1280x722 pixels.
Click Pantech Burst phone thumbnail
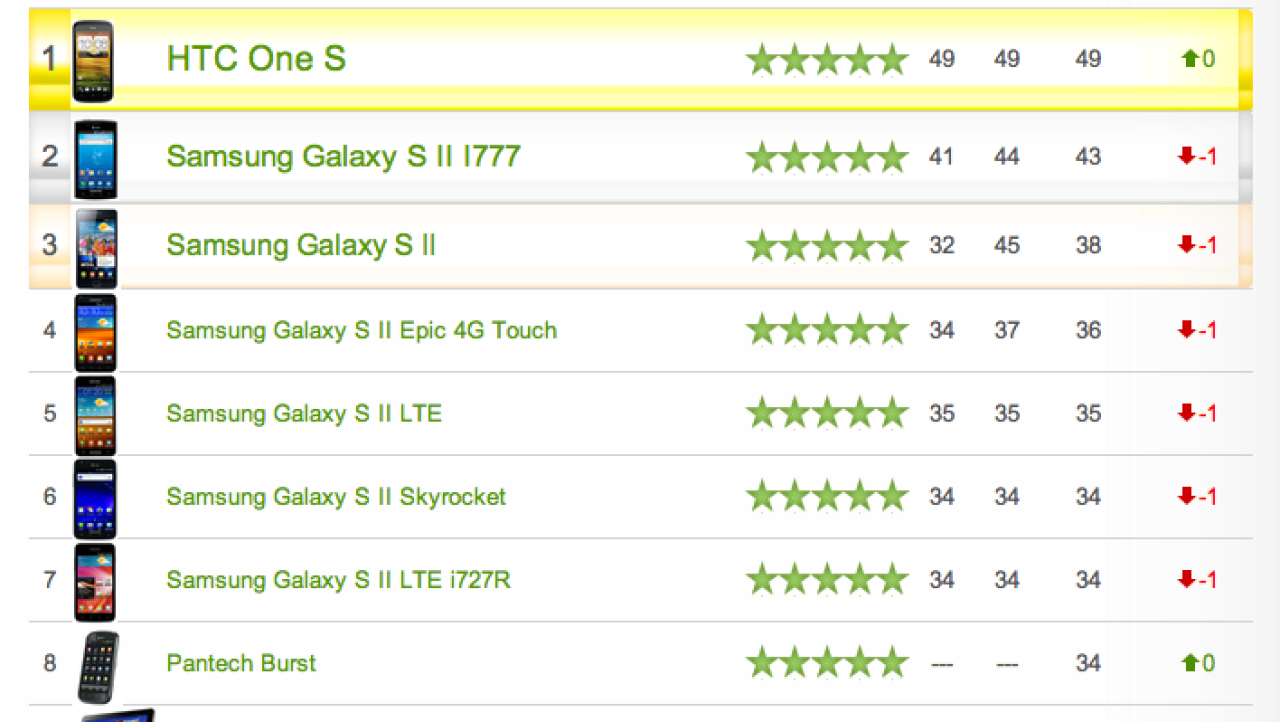(98, 667)
